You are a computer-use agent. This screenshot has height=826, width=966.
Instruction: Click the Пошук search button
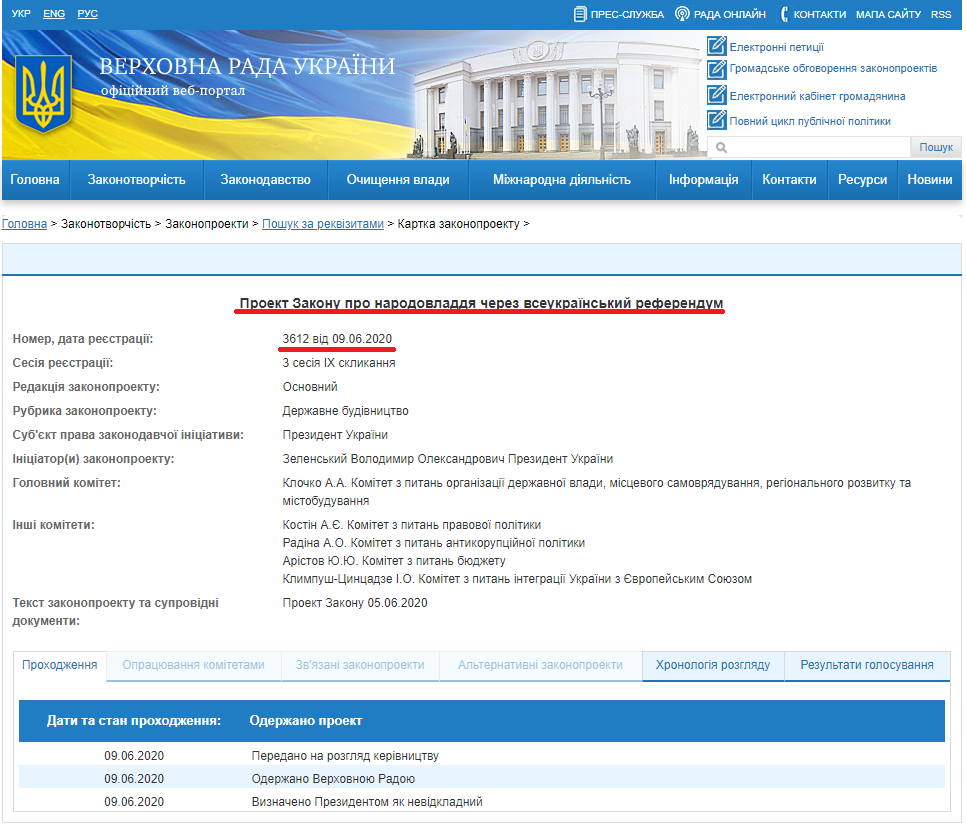pyautogui.click(x=936, y=147)
